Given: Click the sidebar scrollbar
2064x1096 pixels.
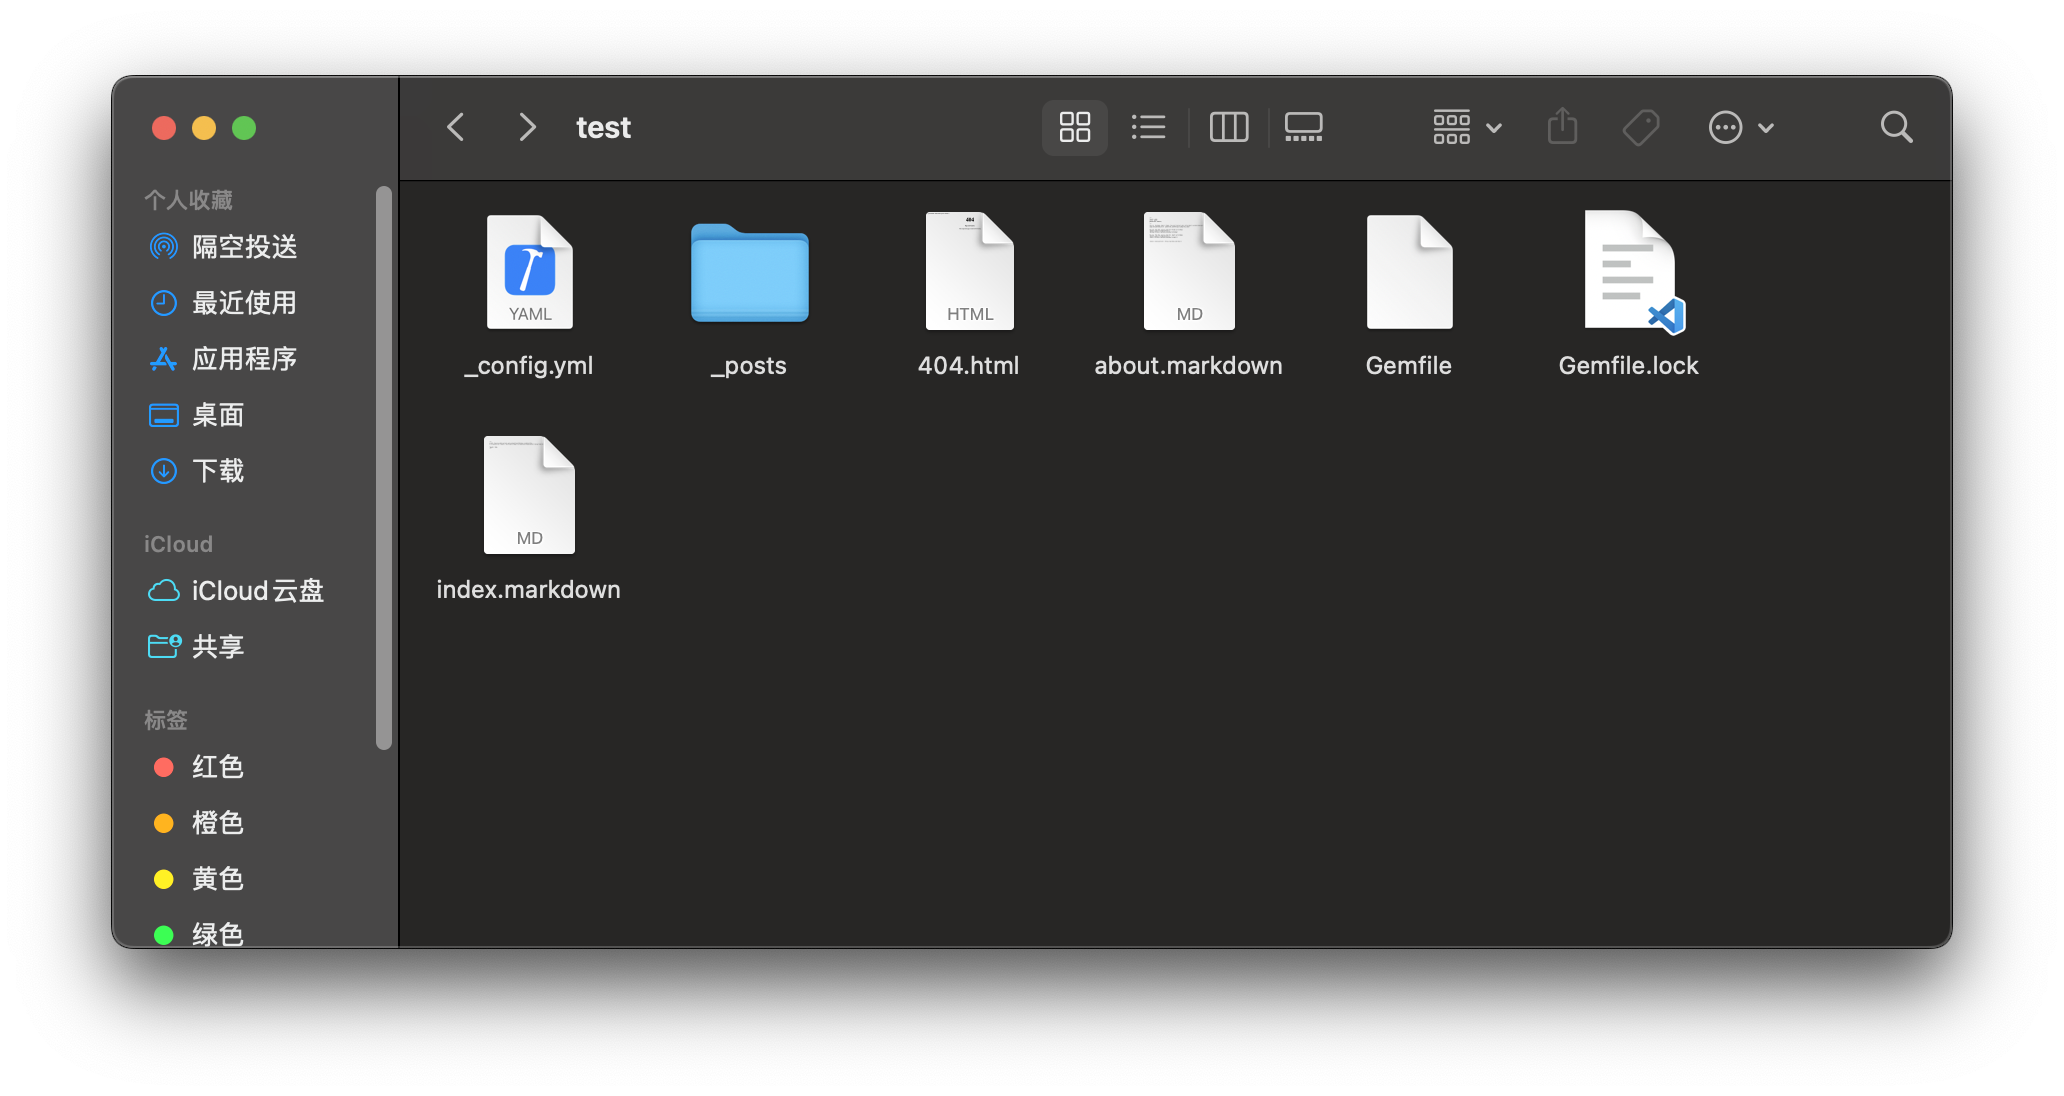Looking at the screenshot, I should 384,467.
